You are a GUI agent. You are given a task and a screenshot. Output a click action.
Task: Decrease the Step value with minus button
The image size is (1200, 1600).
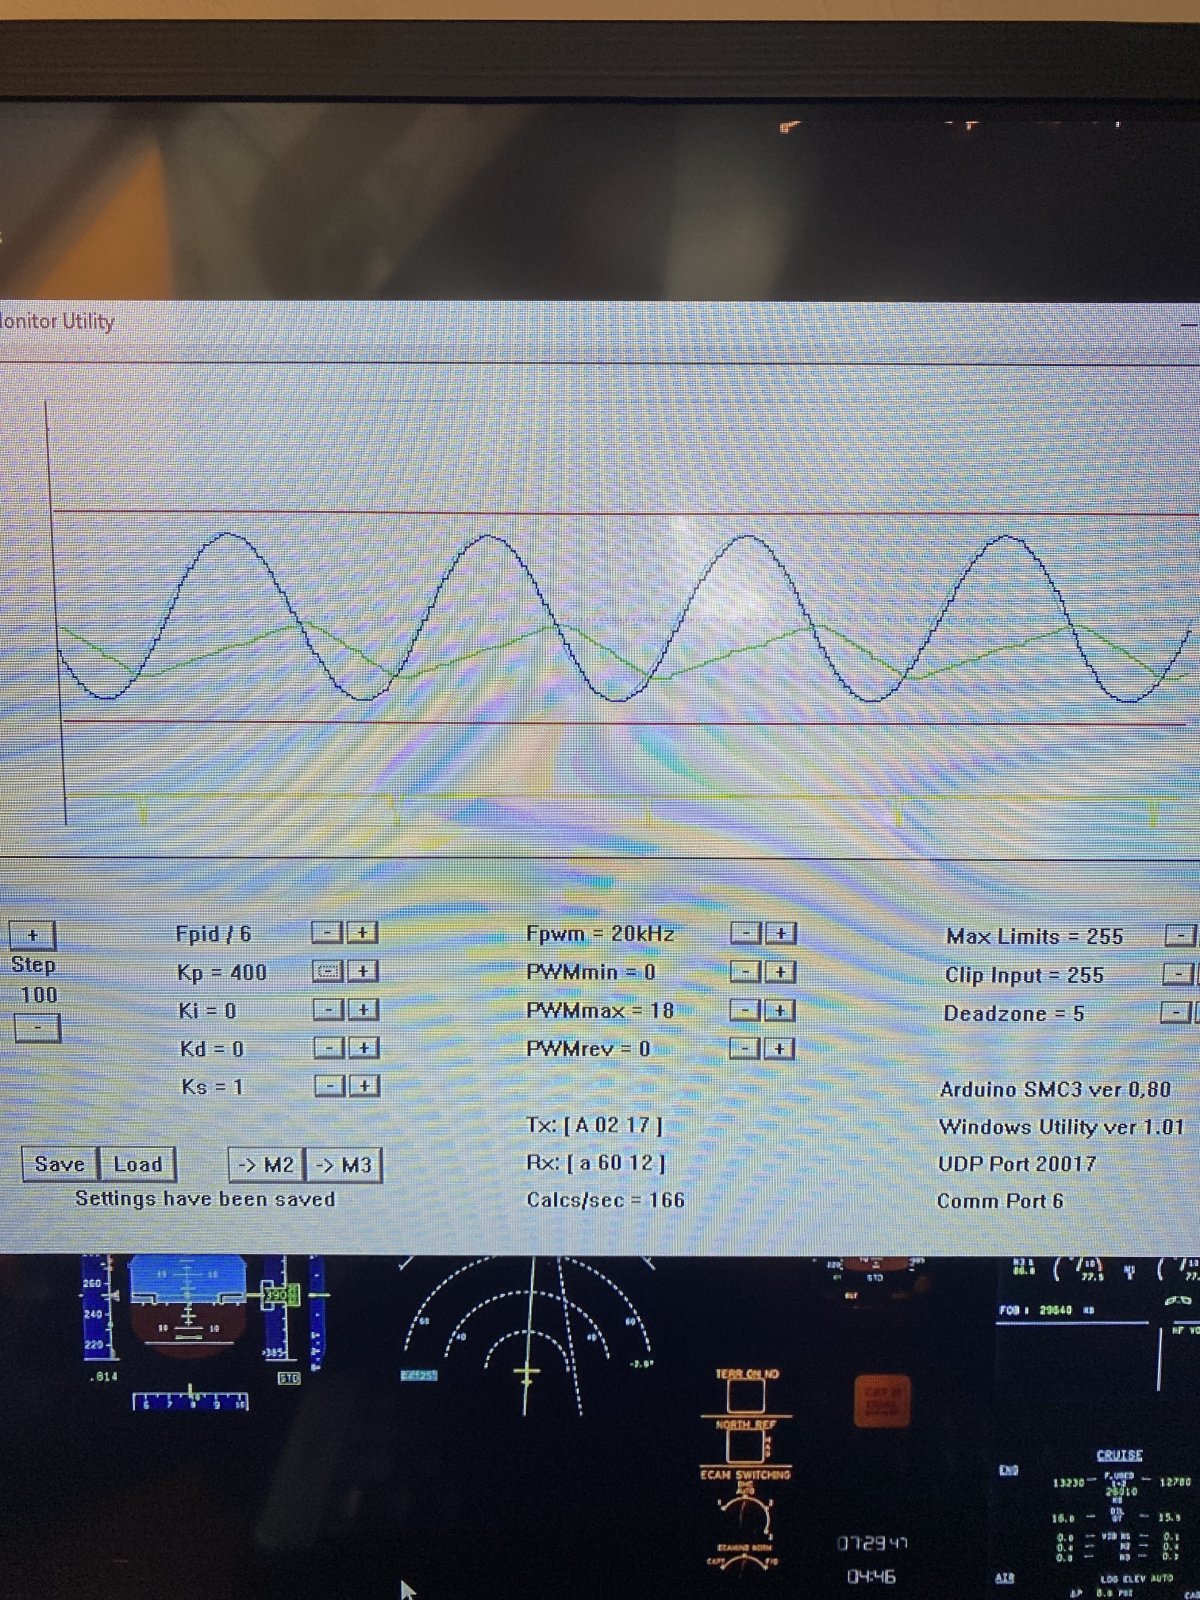[x=37, y=1027]
